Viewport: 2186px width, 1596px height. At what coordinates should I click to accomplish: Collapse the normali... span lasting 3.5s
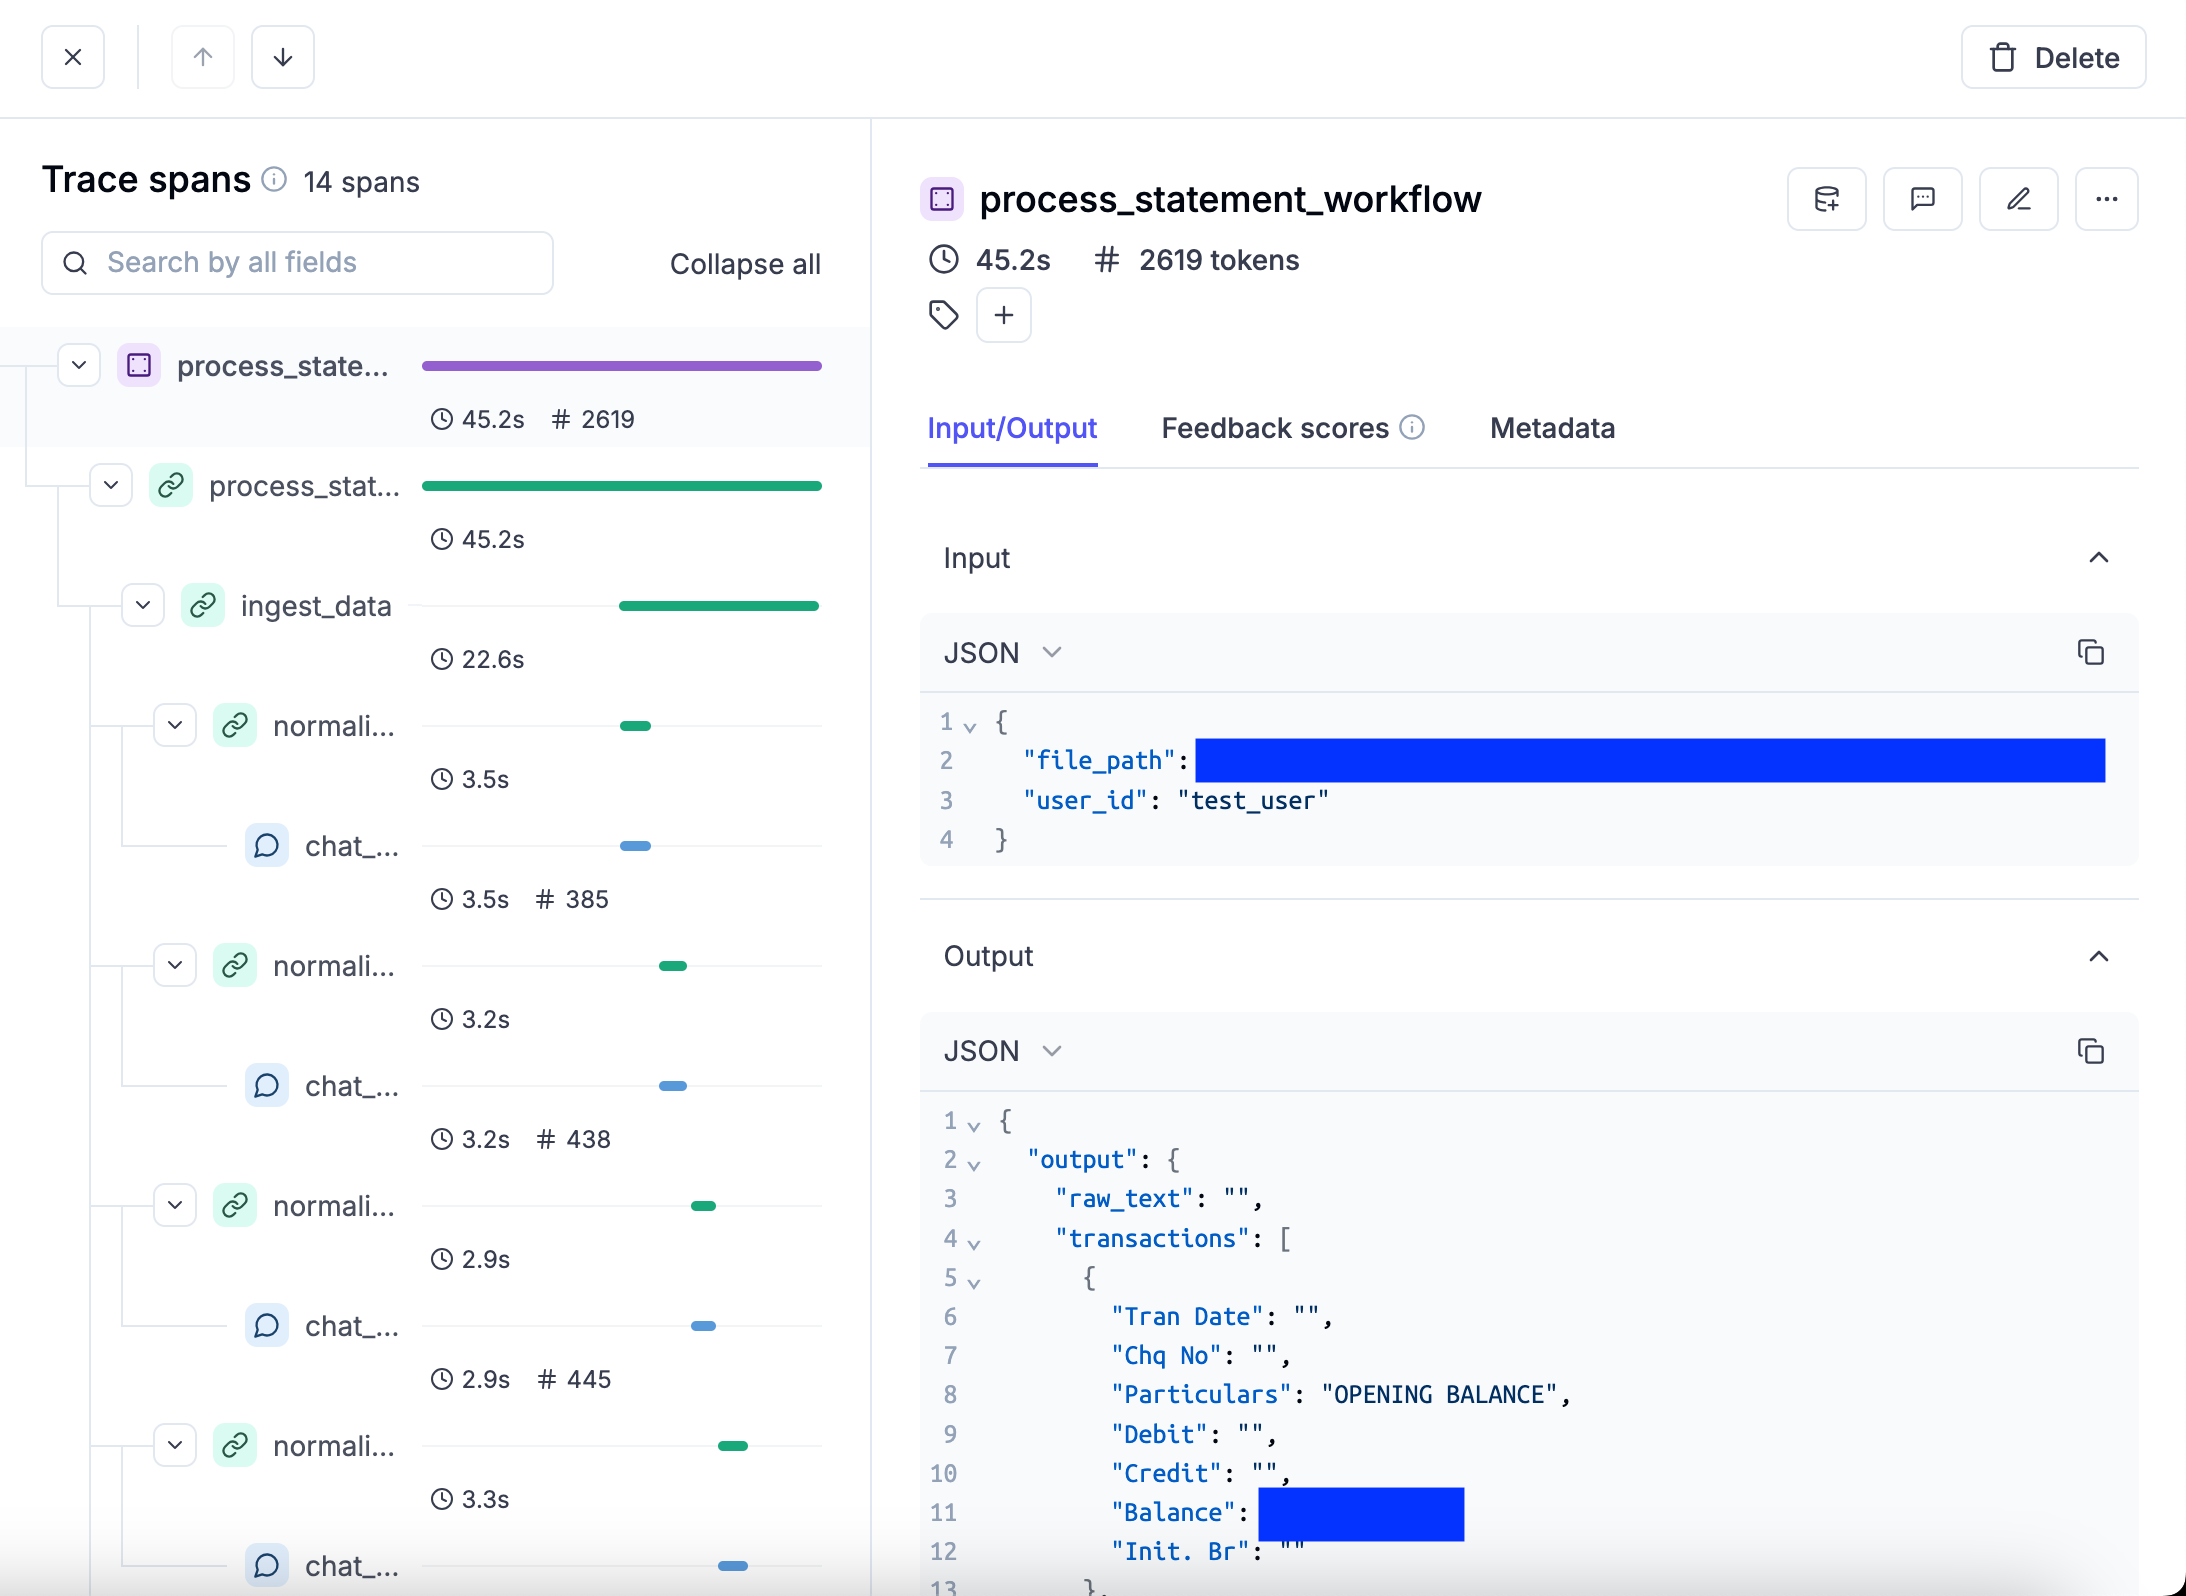click(x=175, y=725)
